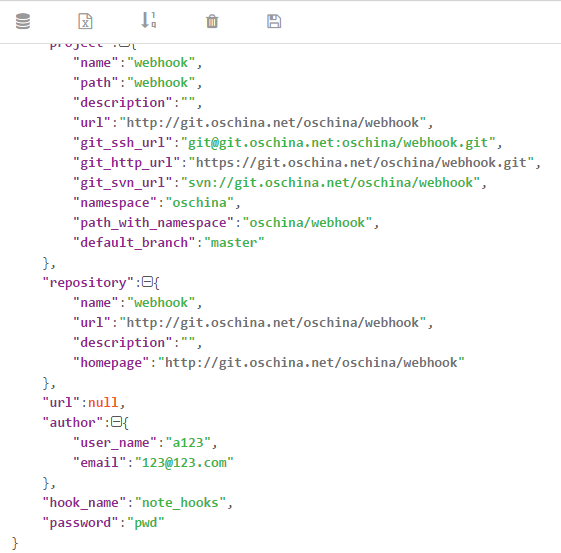Viewport: 561px width, 553px height.
Task: Click the final closing brace
Action: (x=15, y=543)
